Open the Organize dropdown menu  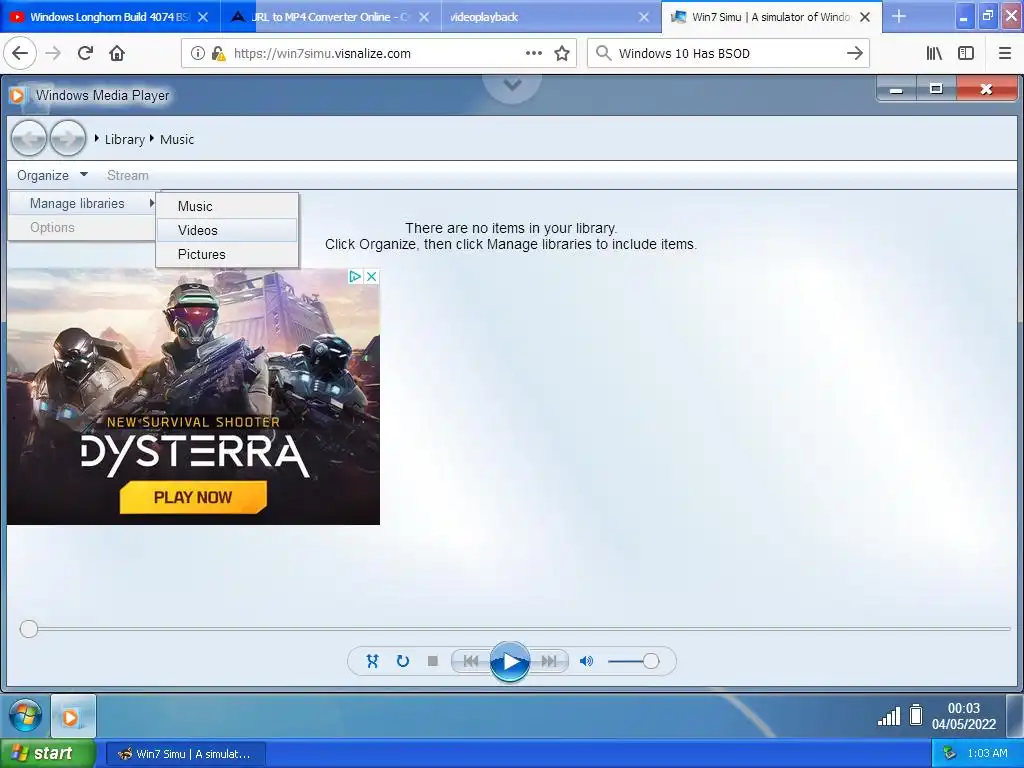(x=52, y=175)
